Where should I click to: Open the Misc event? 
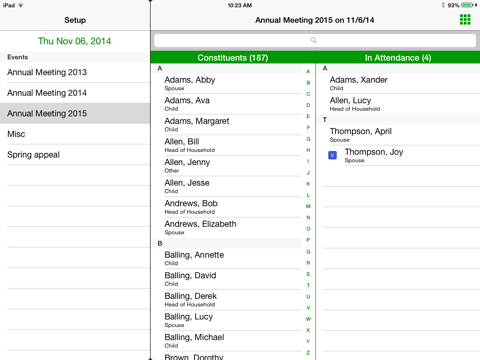click(75, 134)
